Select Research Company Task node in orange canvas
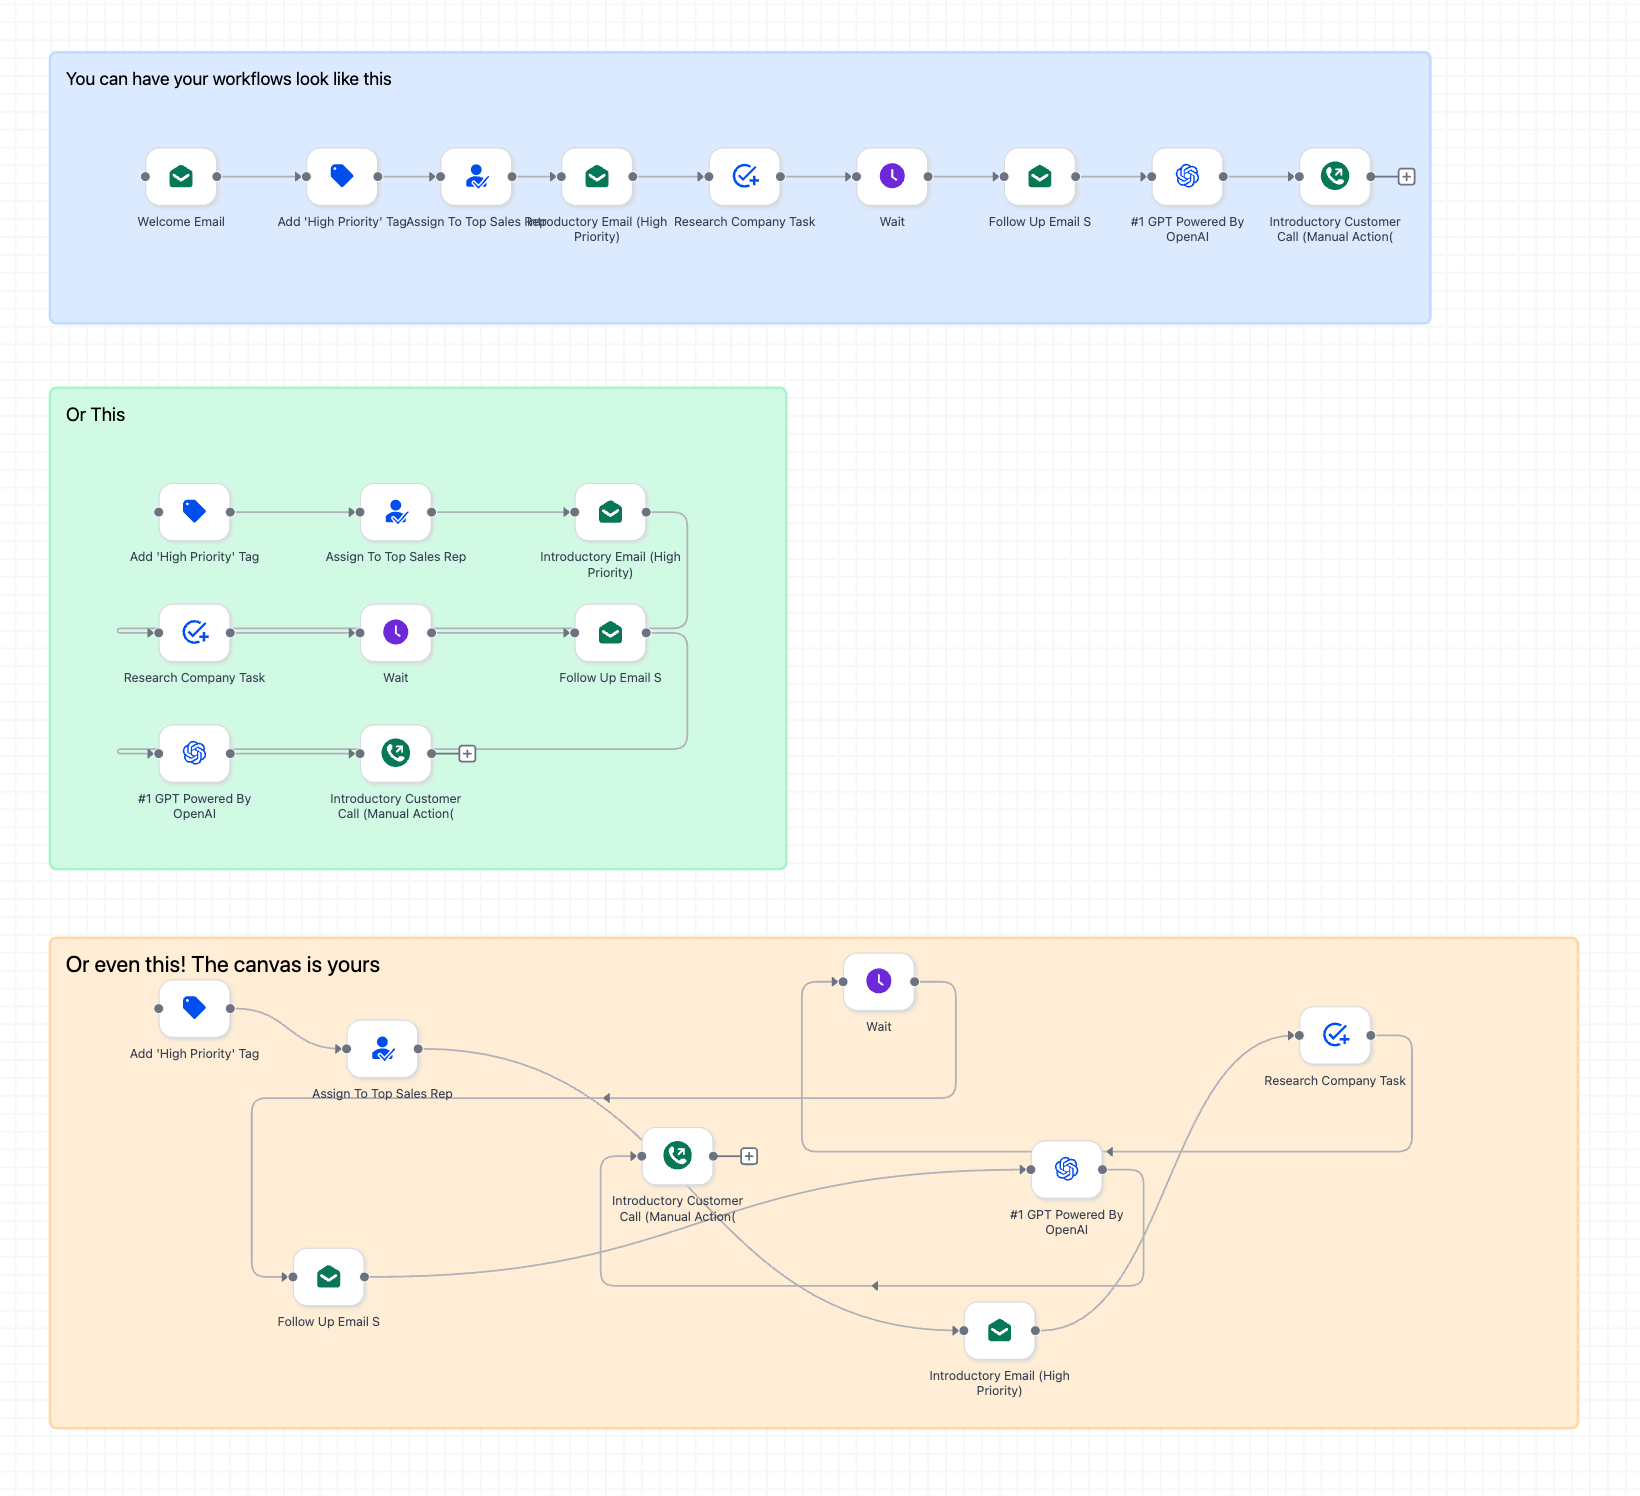Image resolution: width=1640 pixels, height=1496 pixels. pos(1335,1036)
